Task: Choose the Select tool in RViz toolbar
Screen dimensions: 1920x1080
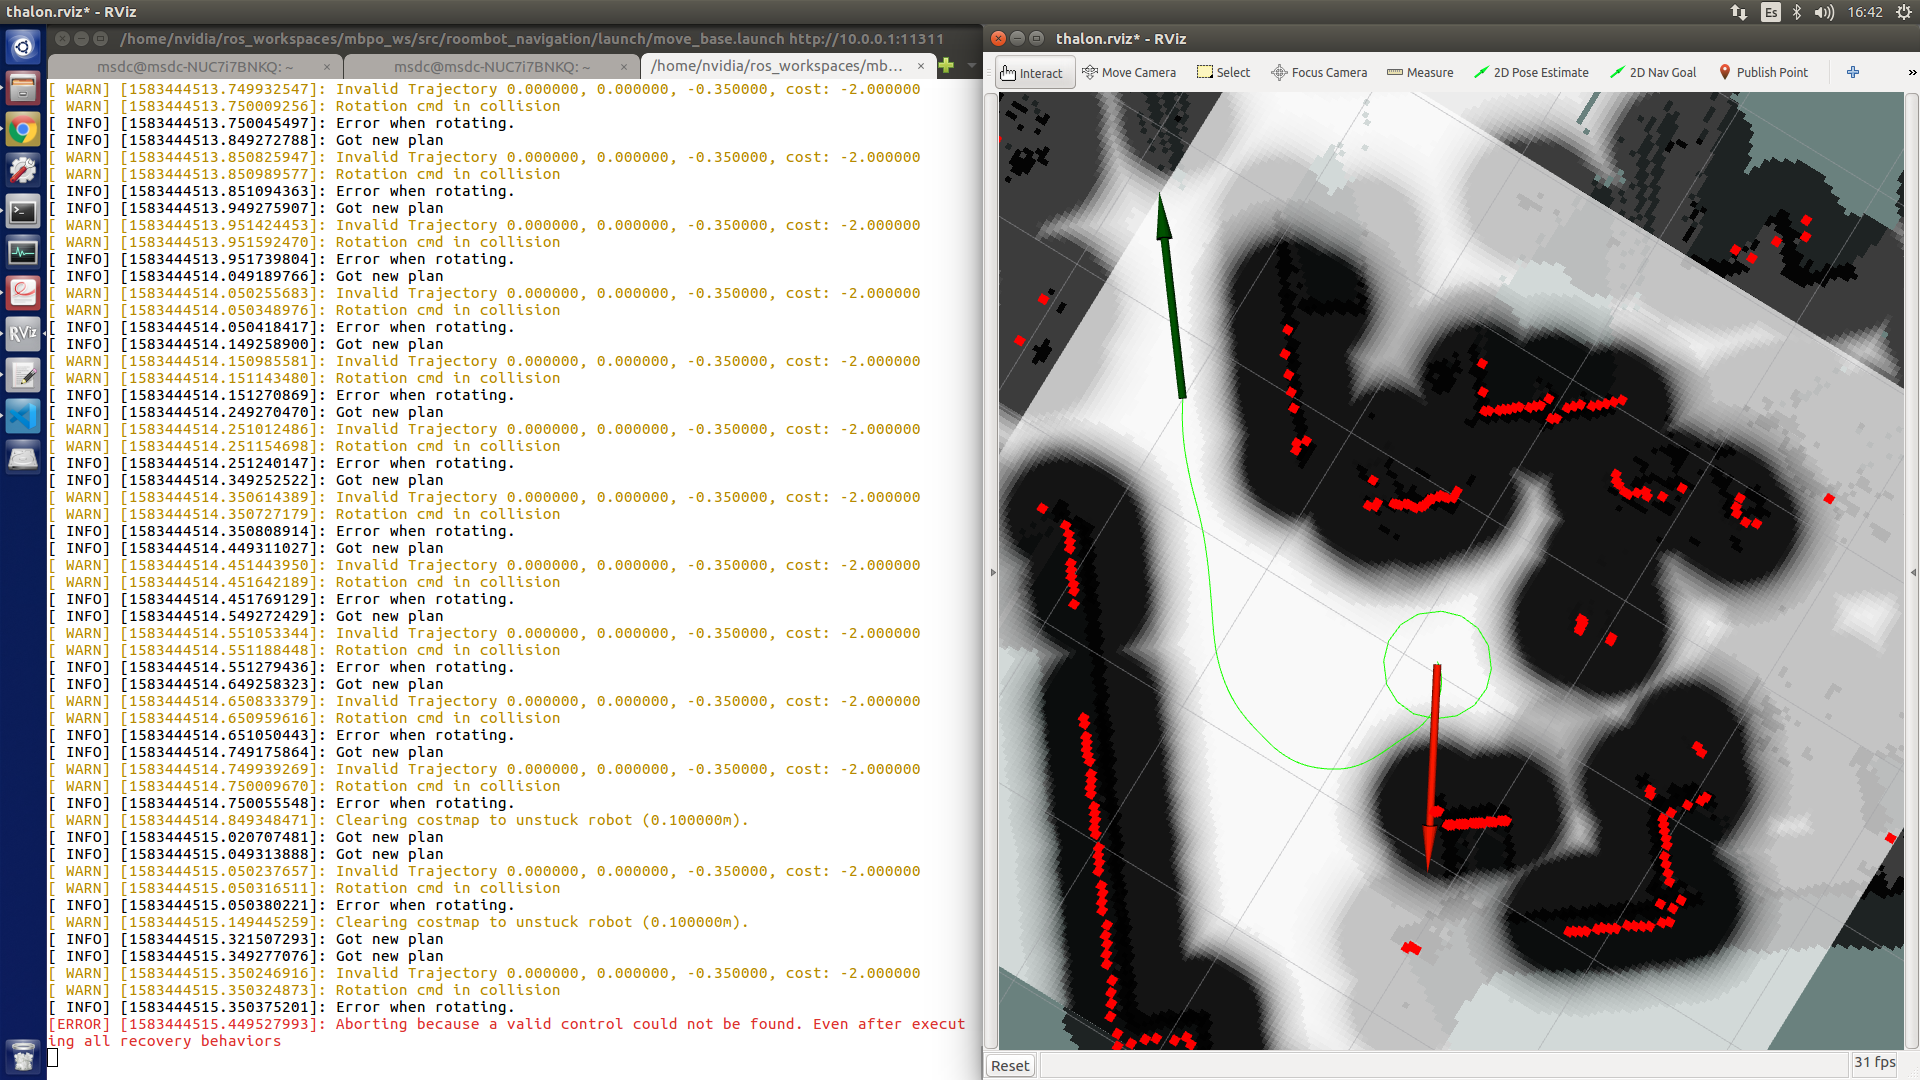Action: pos(1223,73)
